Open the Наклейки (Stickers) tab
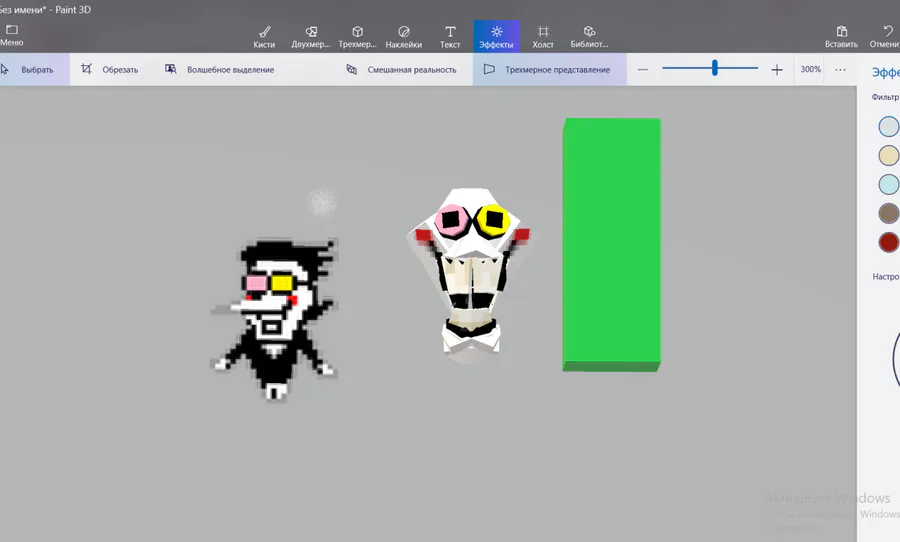The image size is (900, 542). pos(404,37)
